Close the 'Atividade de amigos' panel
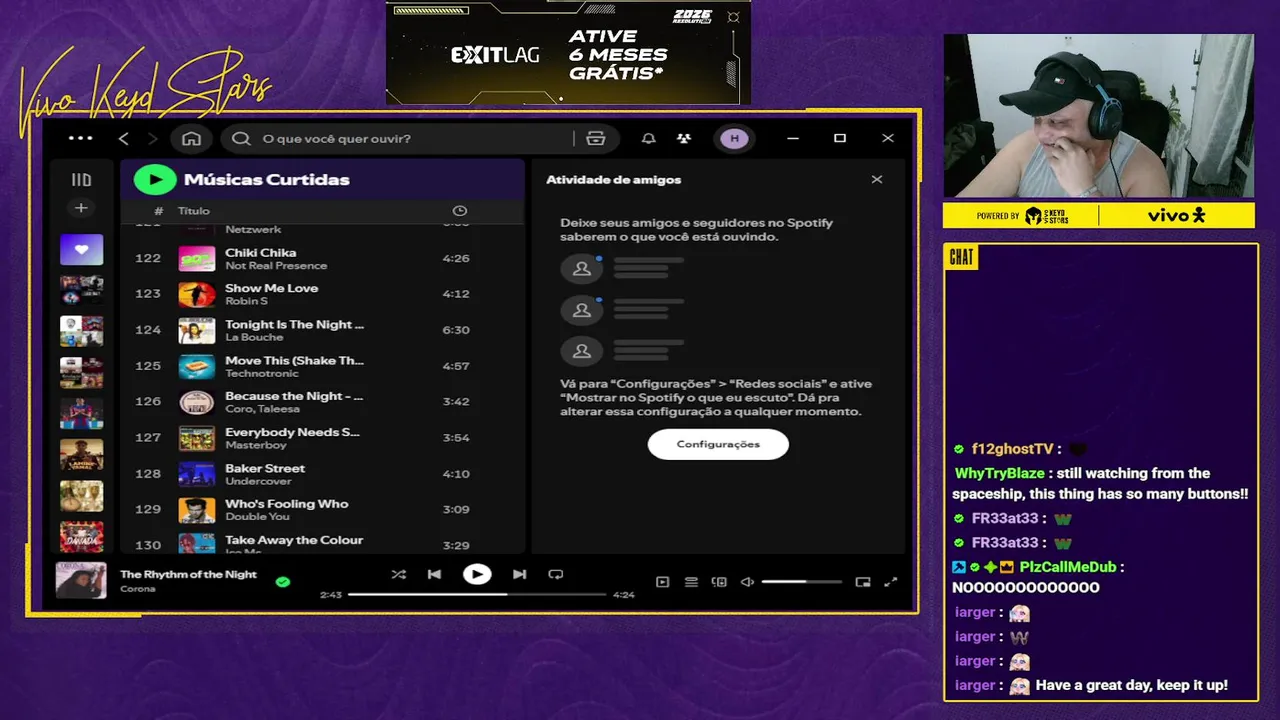1280x720 pixels. (877, 179)
